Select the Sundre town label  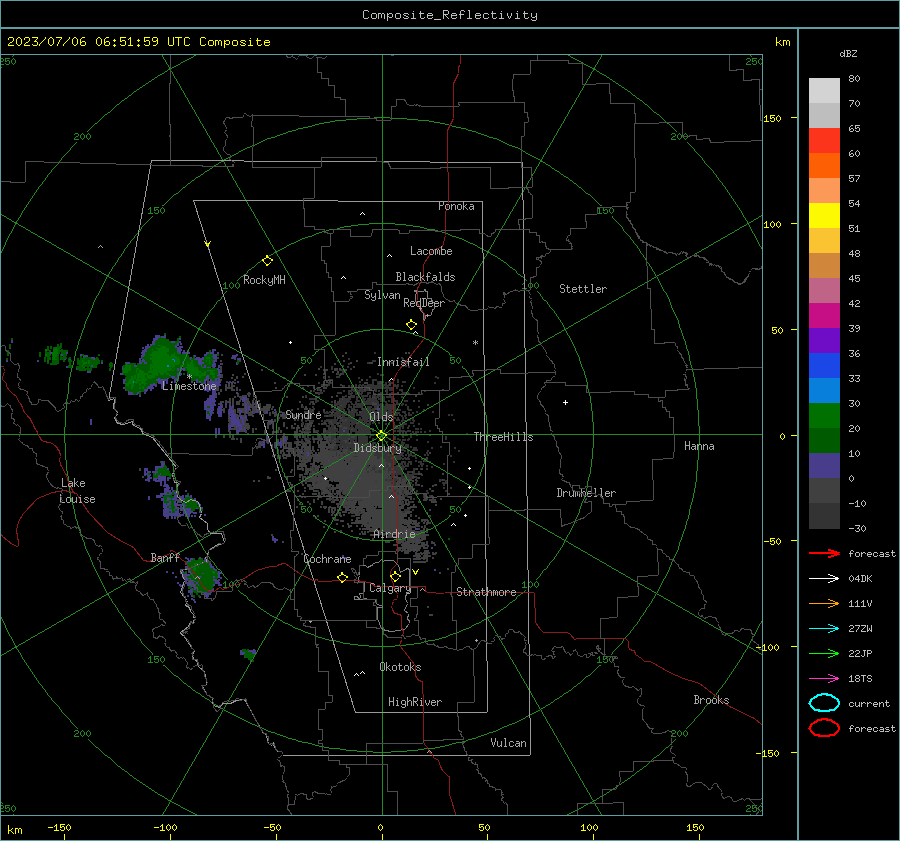click(x=303, y=415)
